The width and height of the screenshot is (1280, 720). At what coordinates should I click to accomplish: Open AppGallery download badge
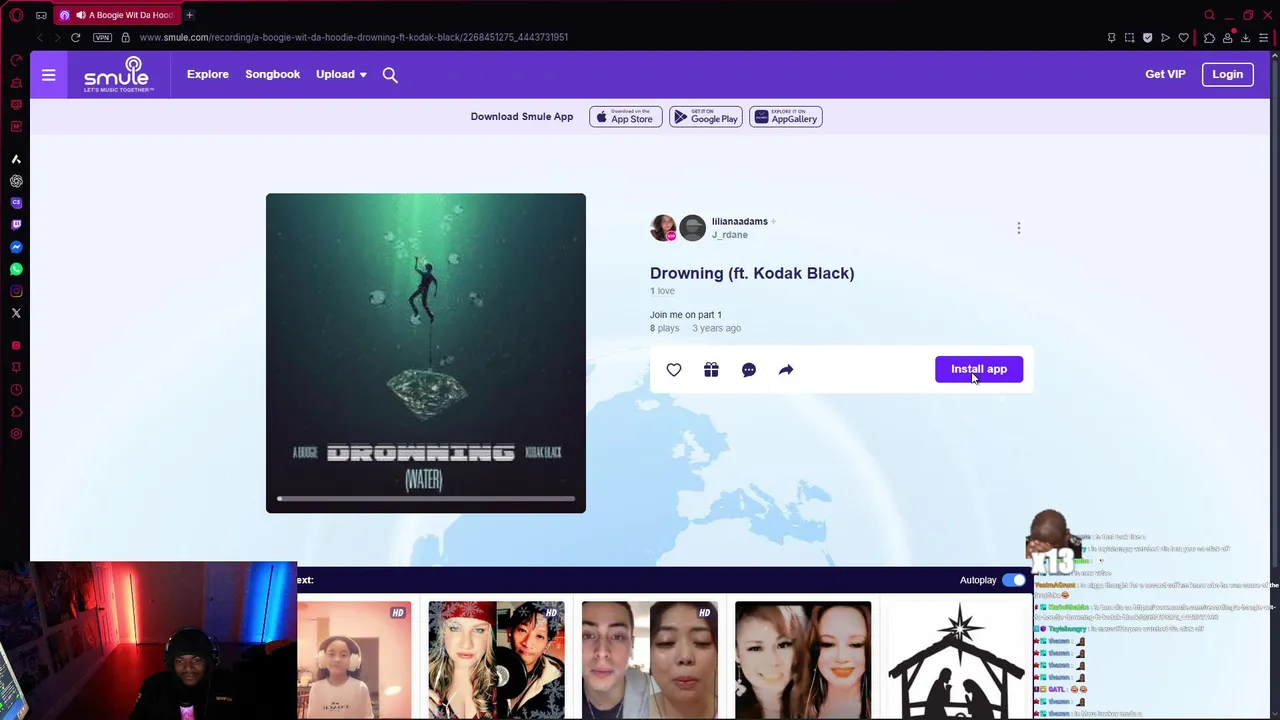[786, 117]
